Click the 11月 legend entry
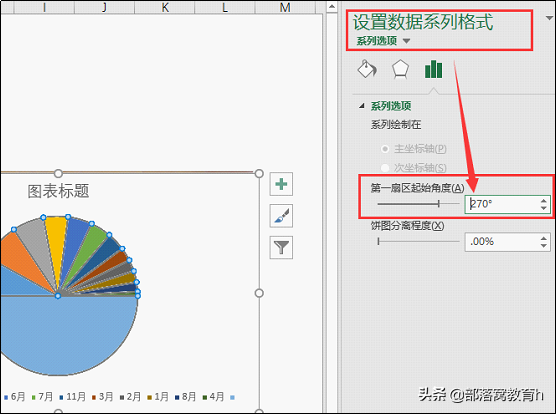This screenshot has height=414, width=556. pos(73,397)
